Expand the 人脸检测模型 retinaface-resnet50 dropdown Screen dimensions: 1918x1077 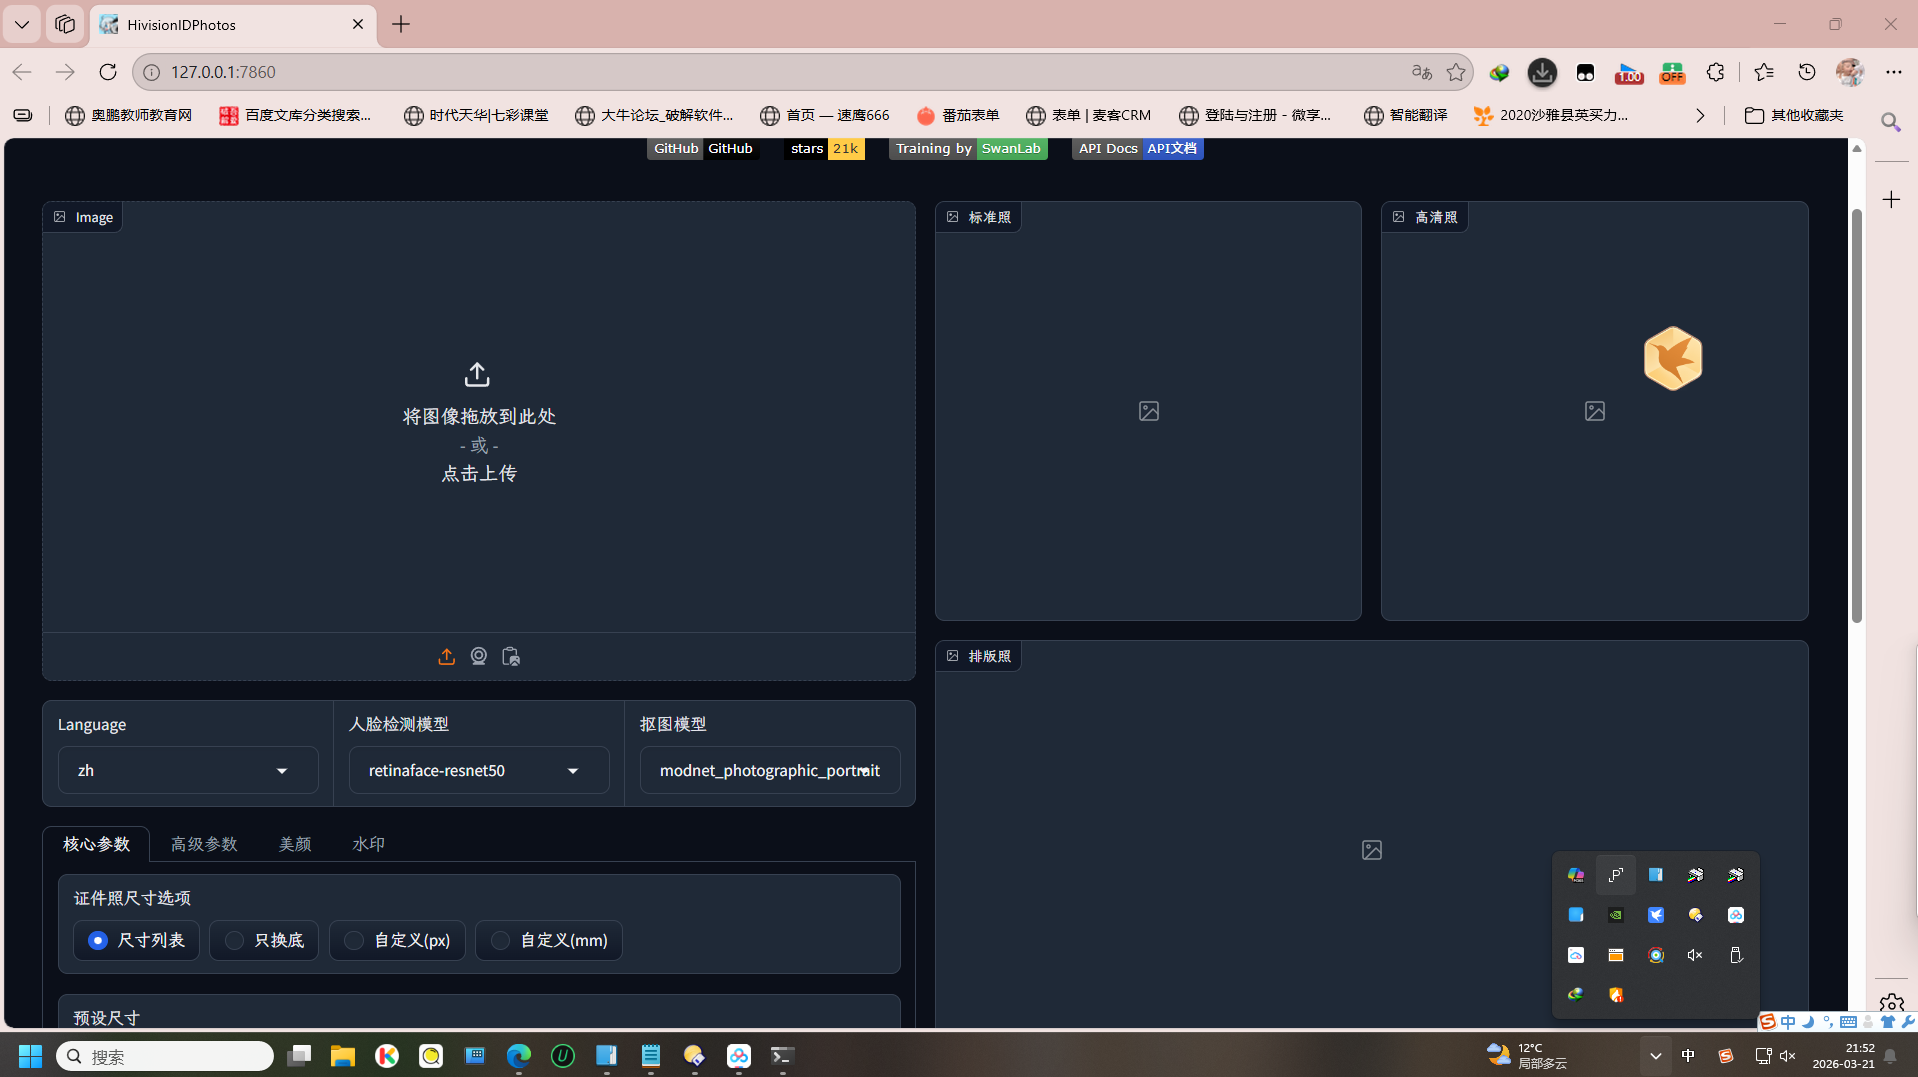coord(478,770)
